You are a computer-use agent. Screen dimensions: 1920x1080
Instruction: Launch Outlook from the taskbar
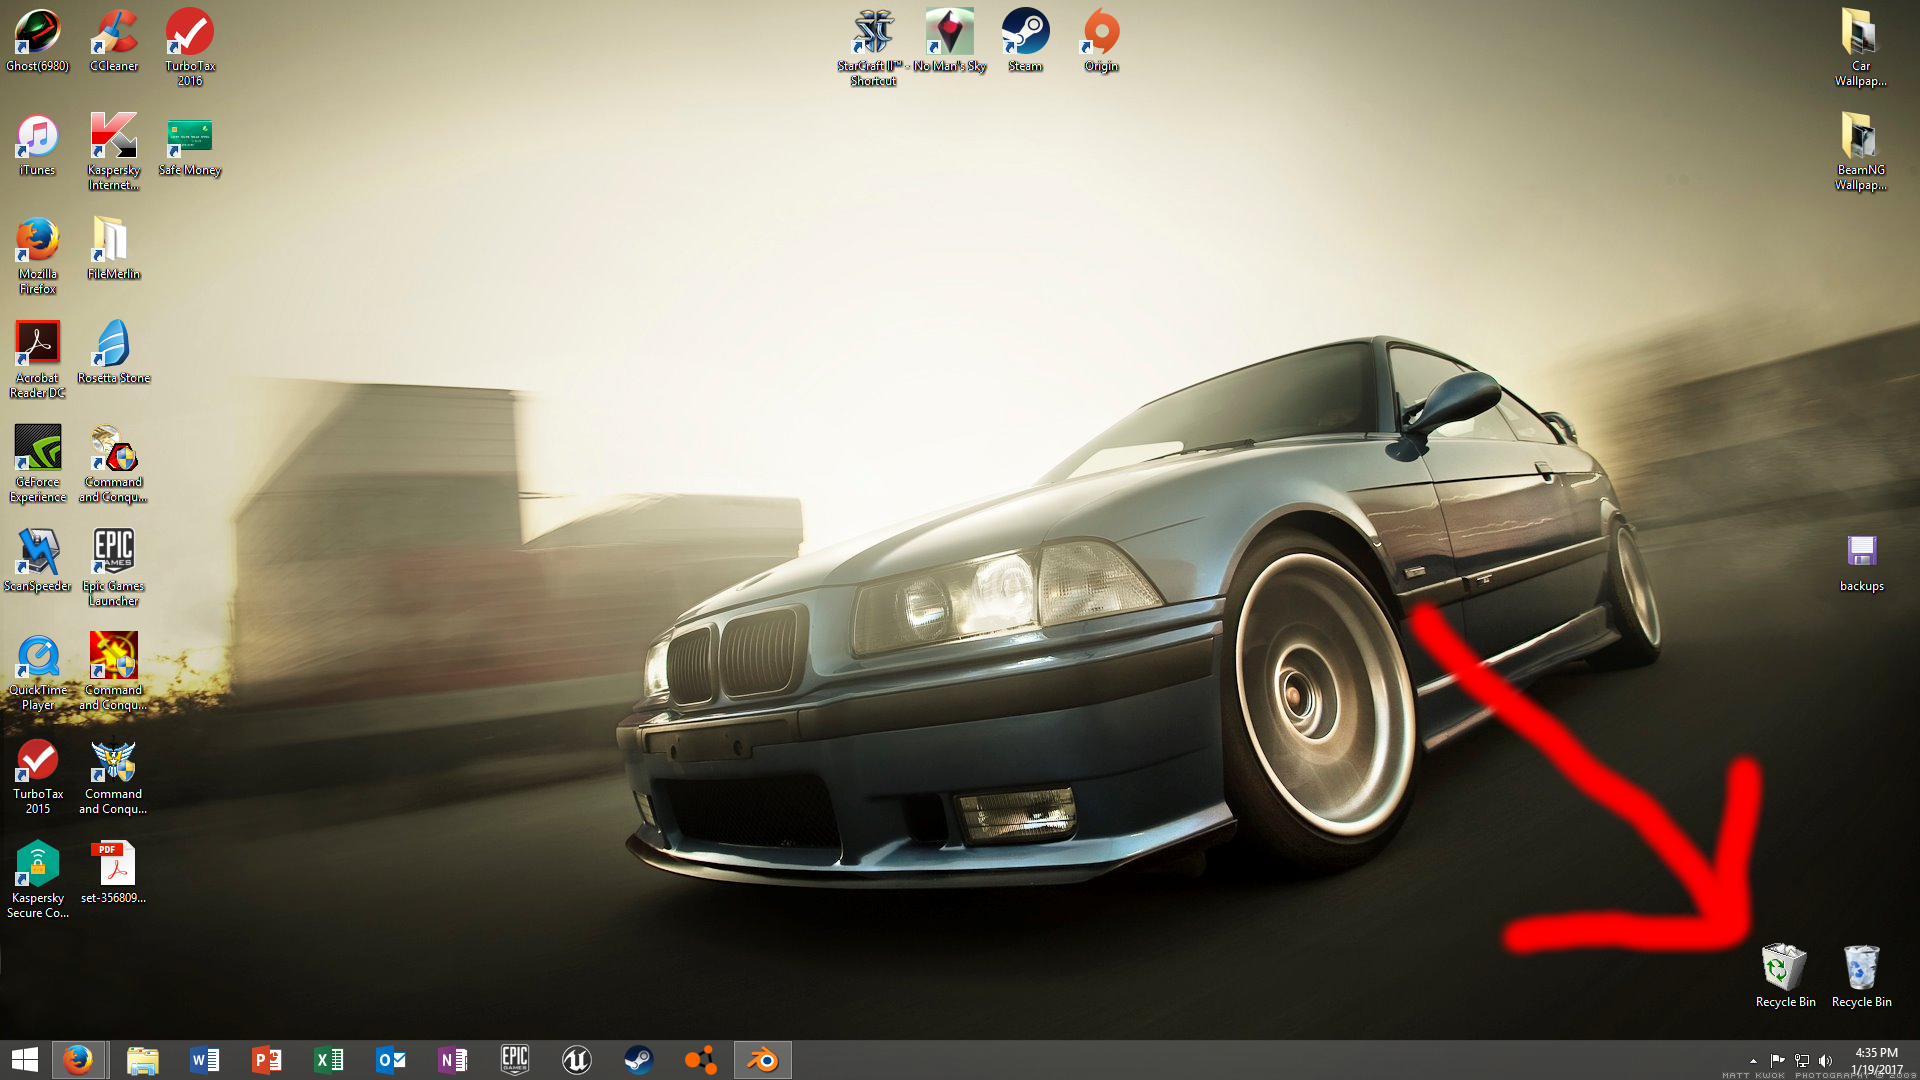pyautogui.click(x=391, y=1060)
